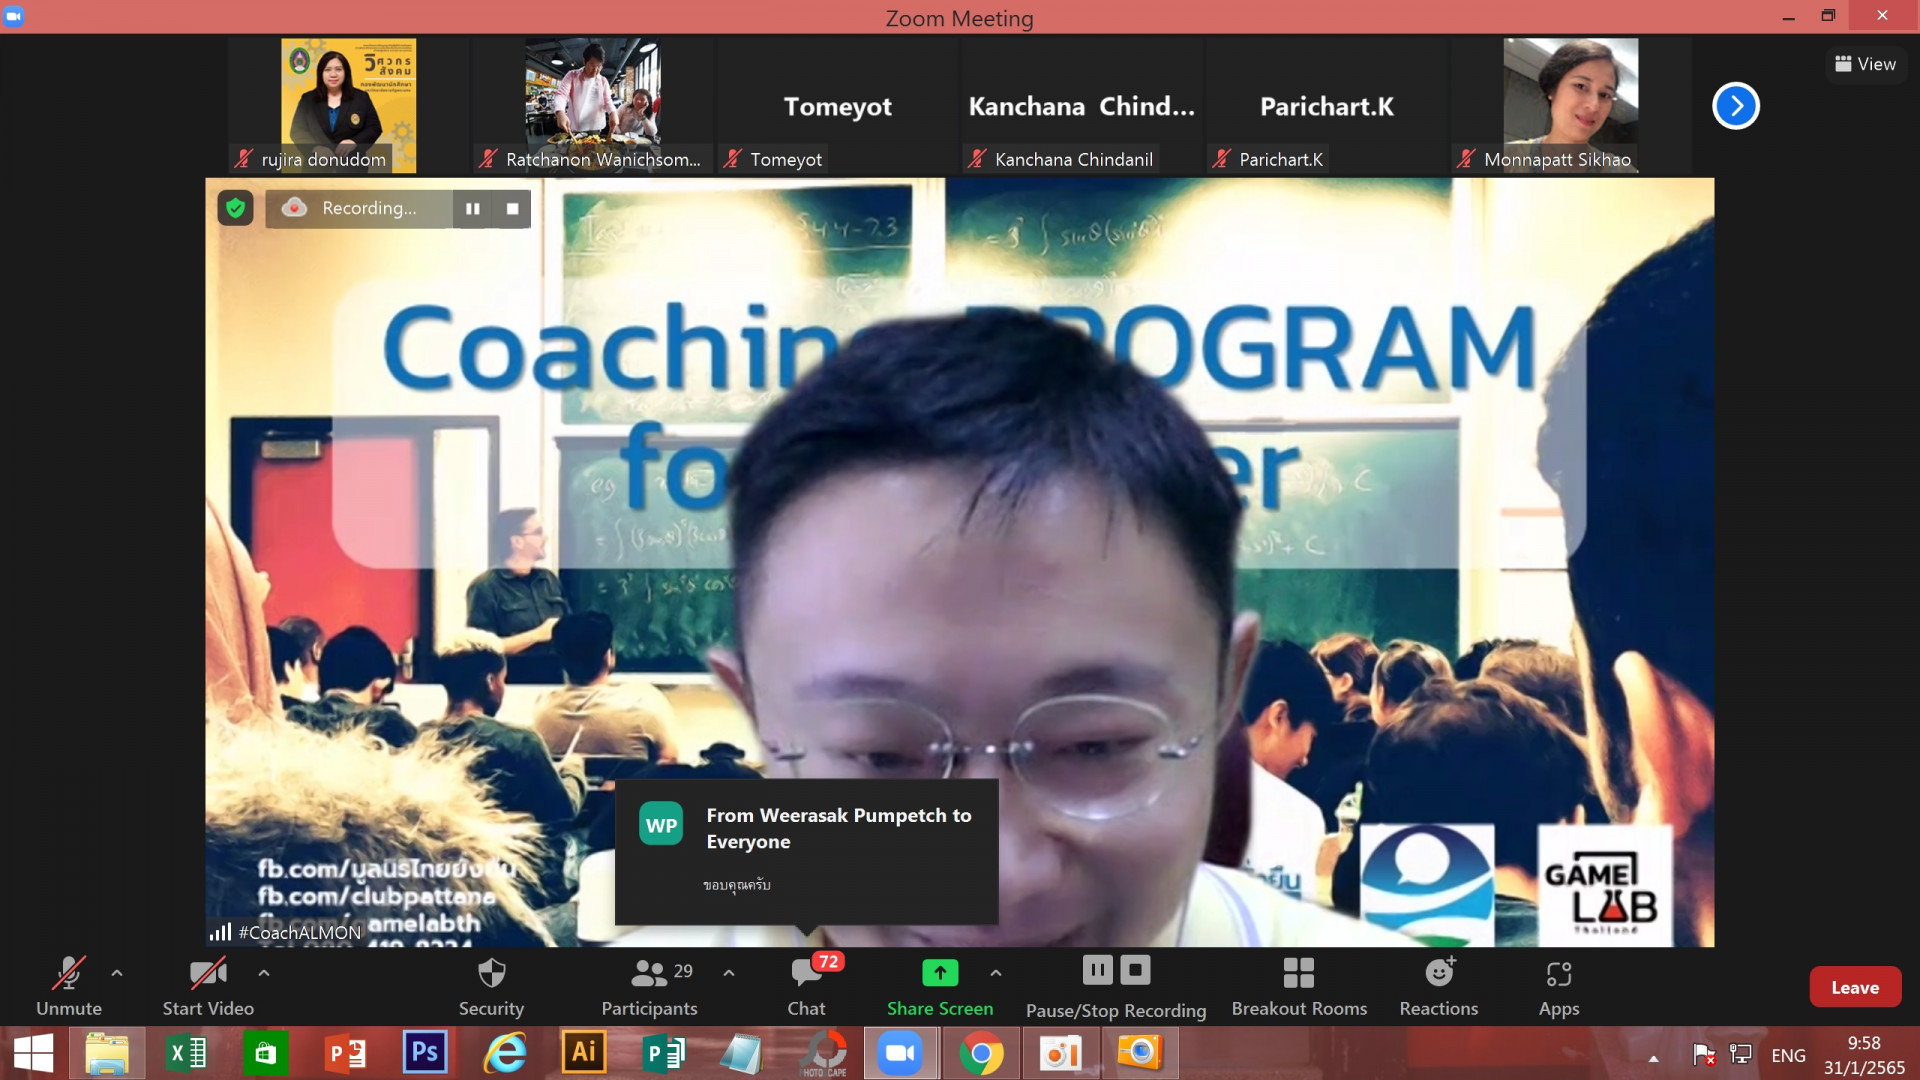The image size is (1920, 1080).
Task: Open the Participants panel
Action: coord(649,986)
